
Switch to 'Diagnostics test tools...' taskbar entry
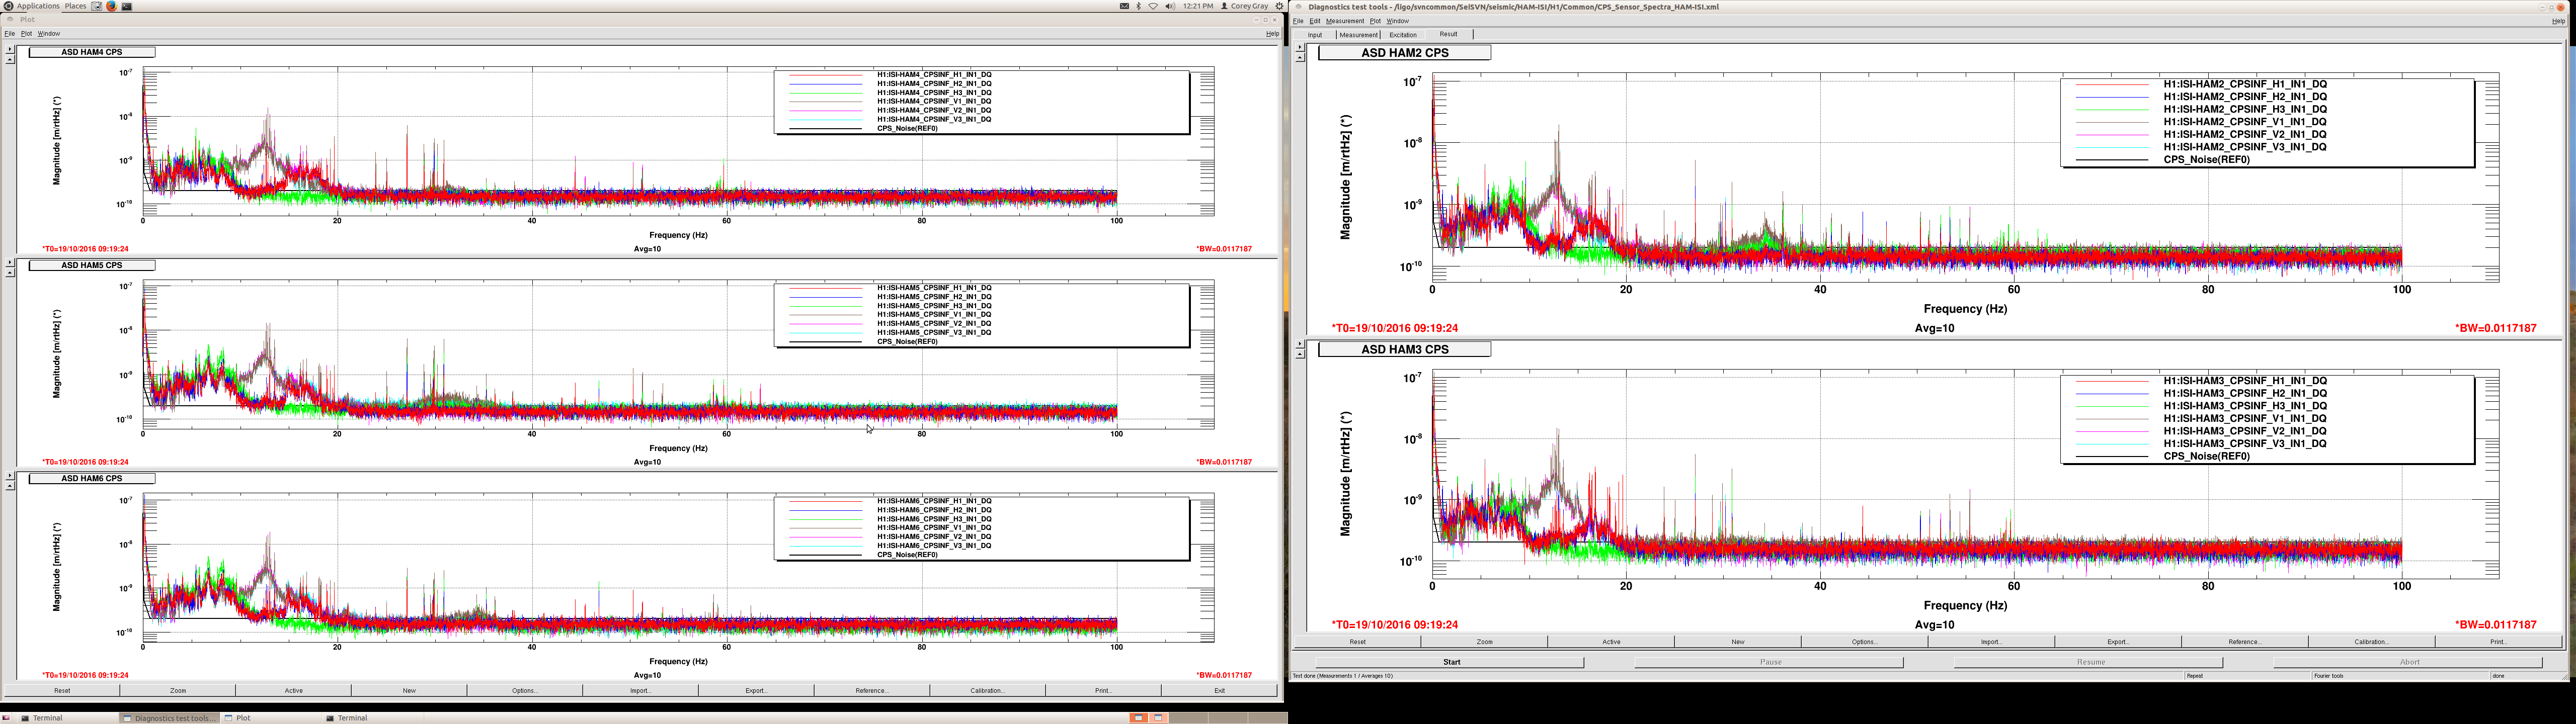169,718
